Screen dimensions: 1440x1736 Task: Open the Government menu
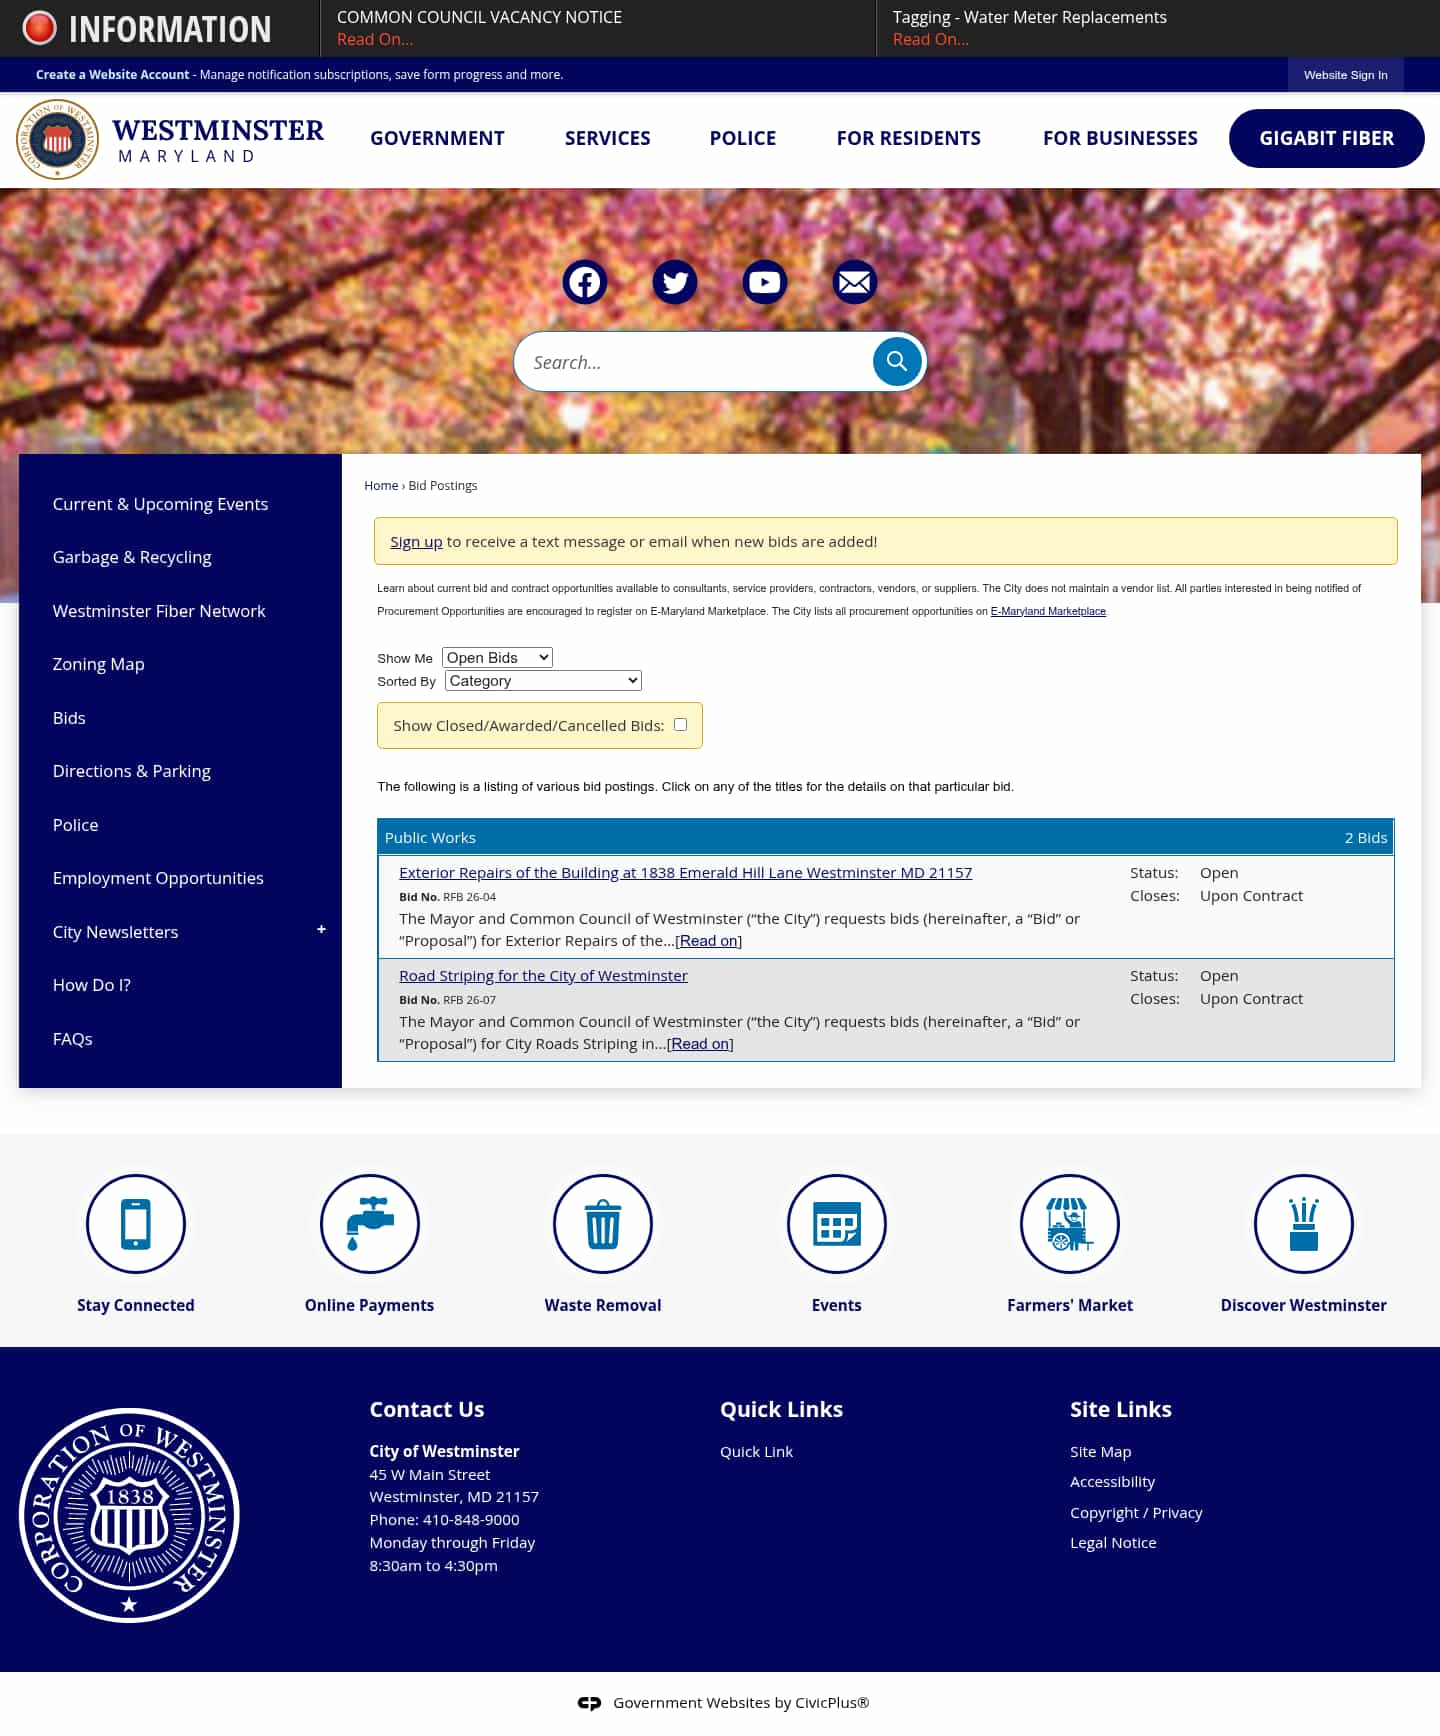tap(437, 138)
